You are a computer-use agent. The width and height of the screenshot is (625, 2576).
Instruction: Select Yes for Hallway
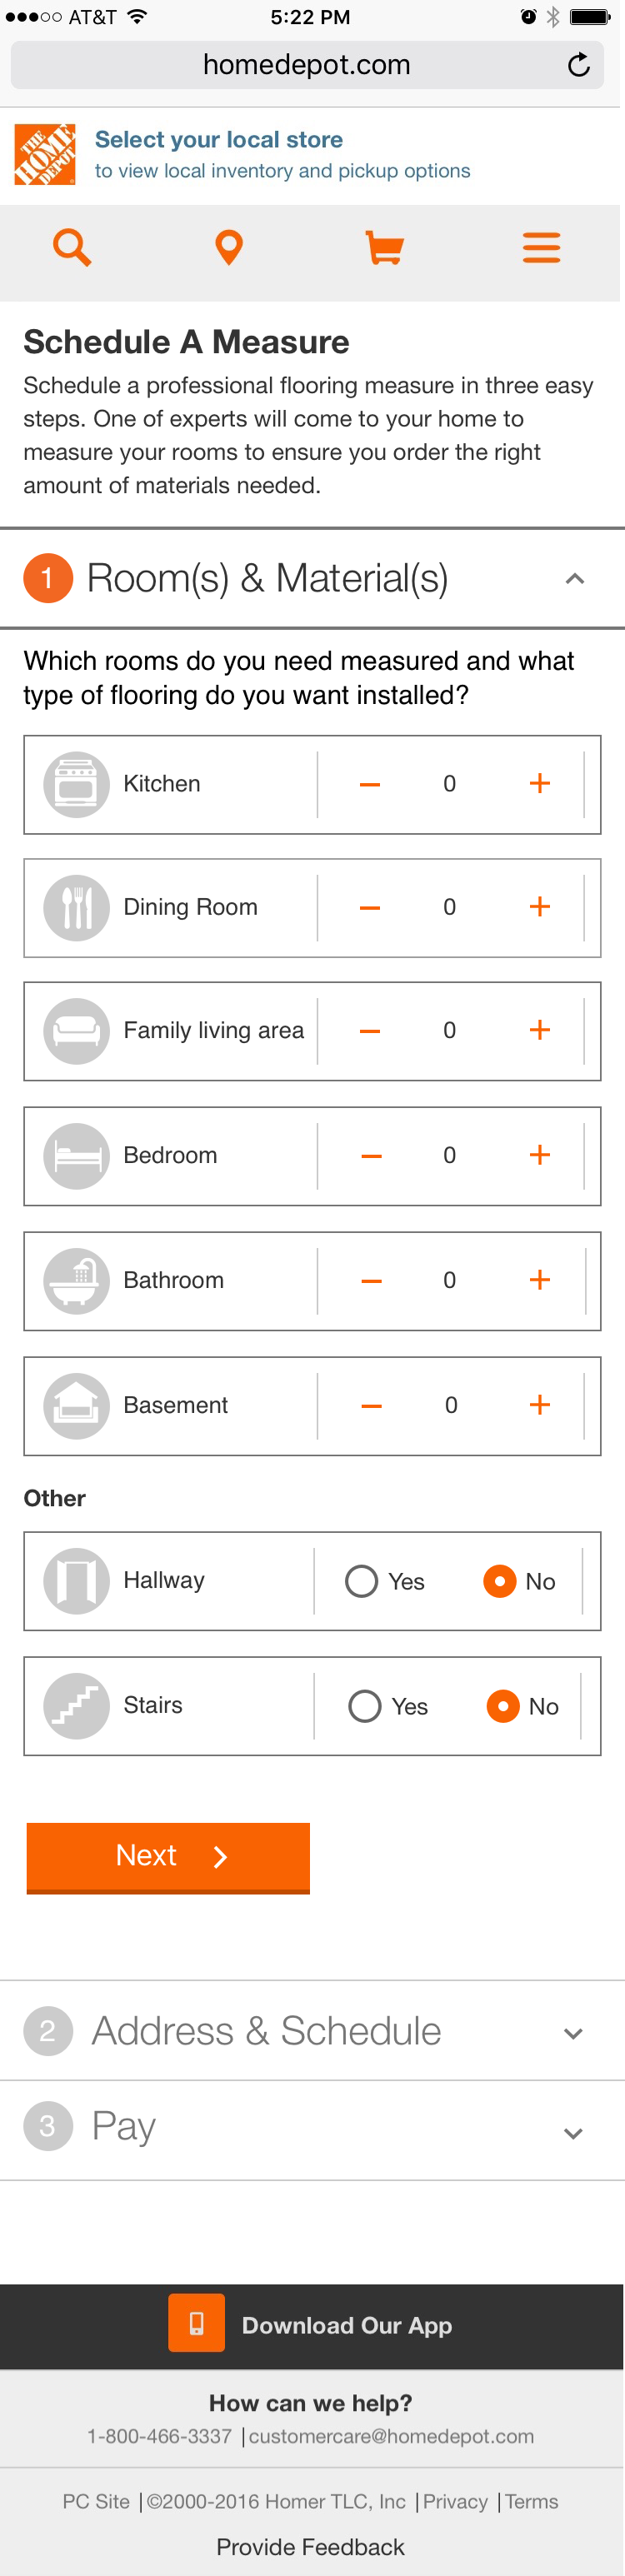pos(385,1581)
